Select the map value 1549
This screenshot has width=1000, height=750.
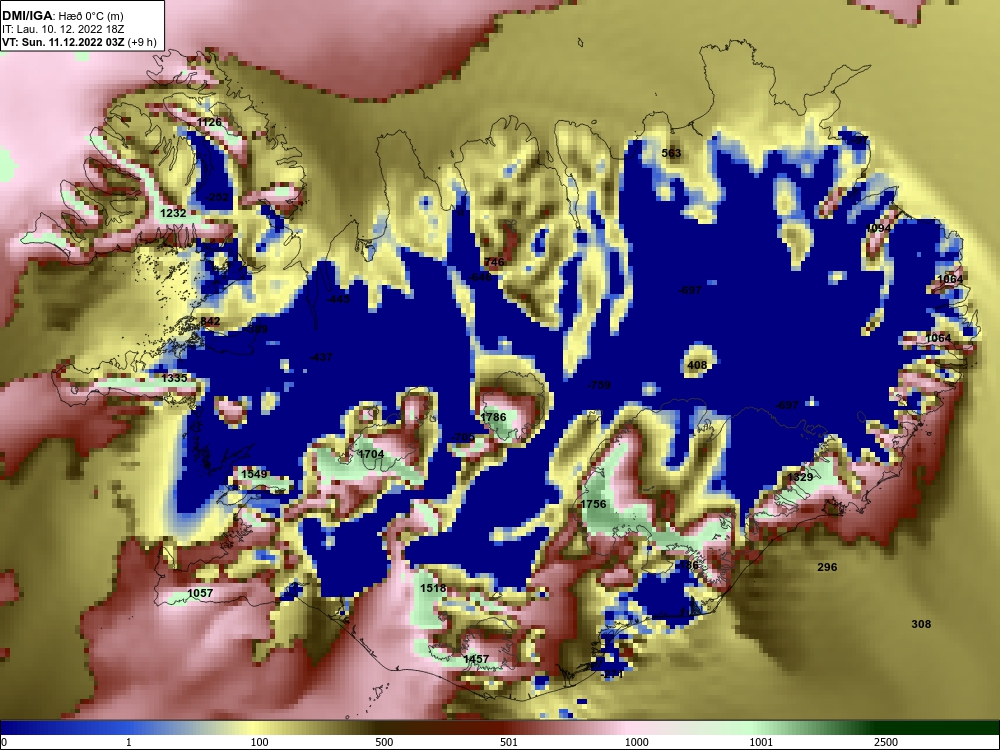pyautogui.click(x=254, y=474)
